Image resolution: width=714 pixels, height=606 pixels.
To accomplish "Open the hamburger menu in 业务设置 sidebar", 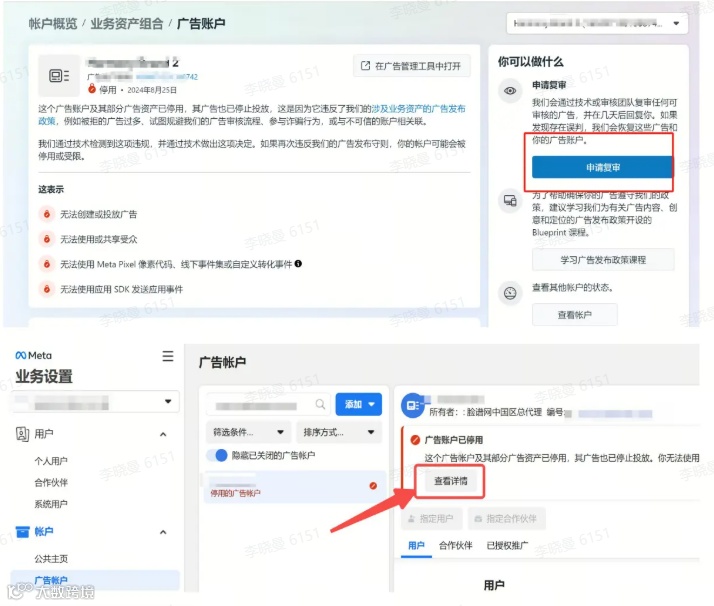I will coord(168,356).
